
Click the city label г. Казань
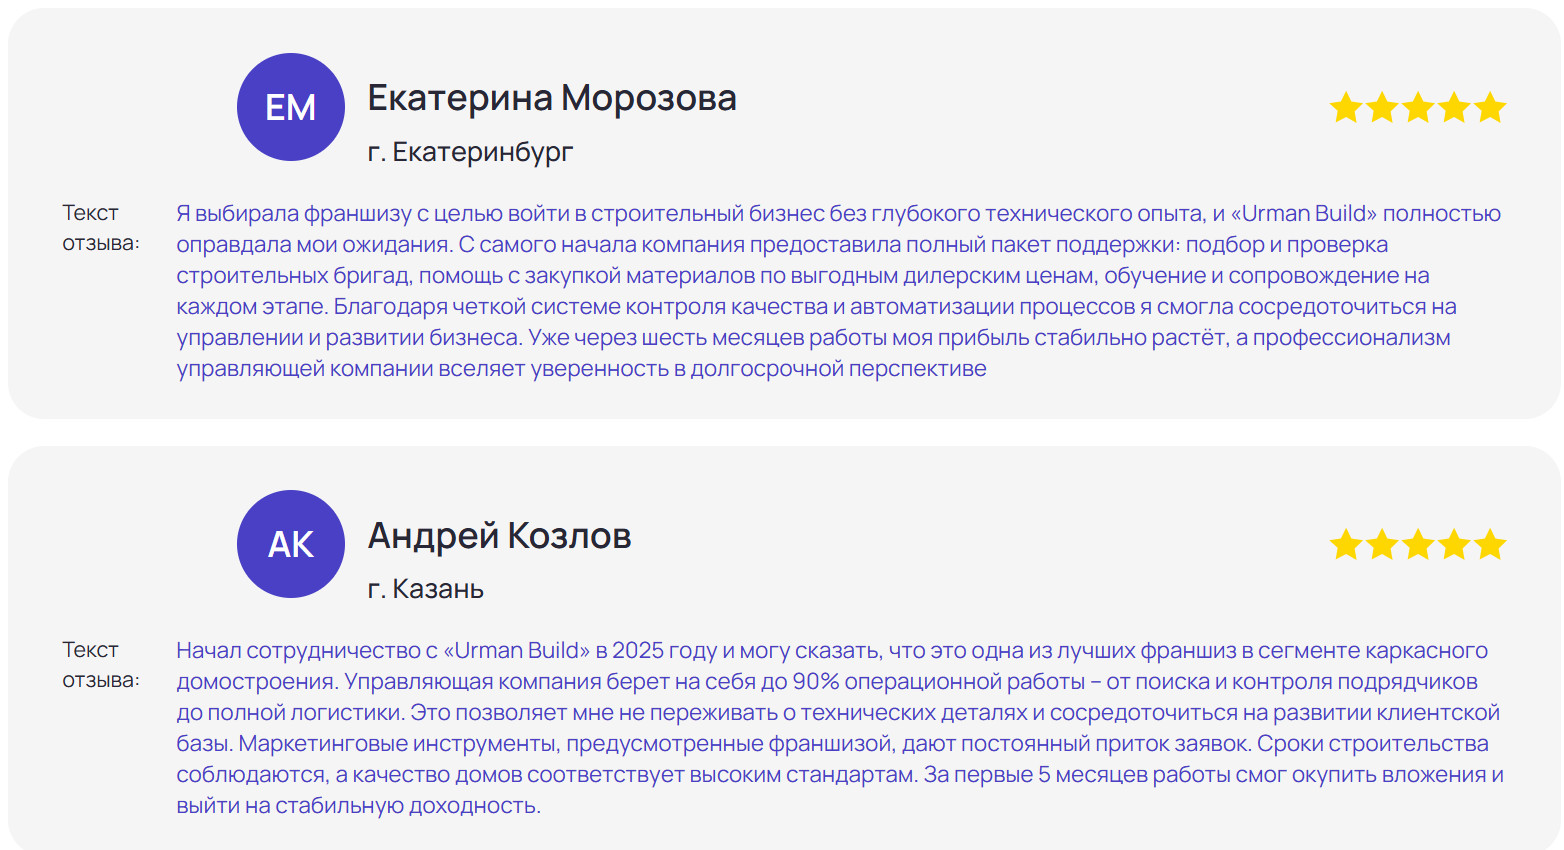pyautogui.click(x=426, y=589)
